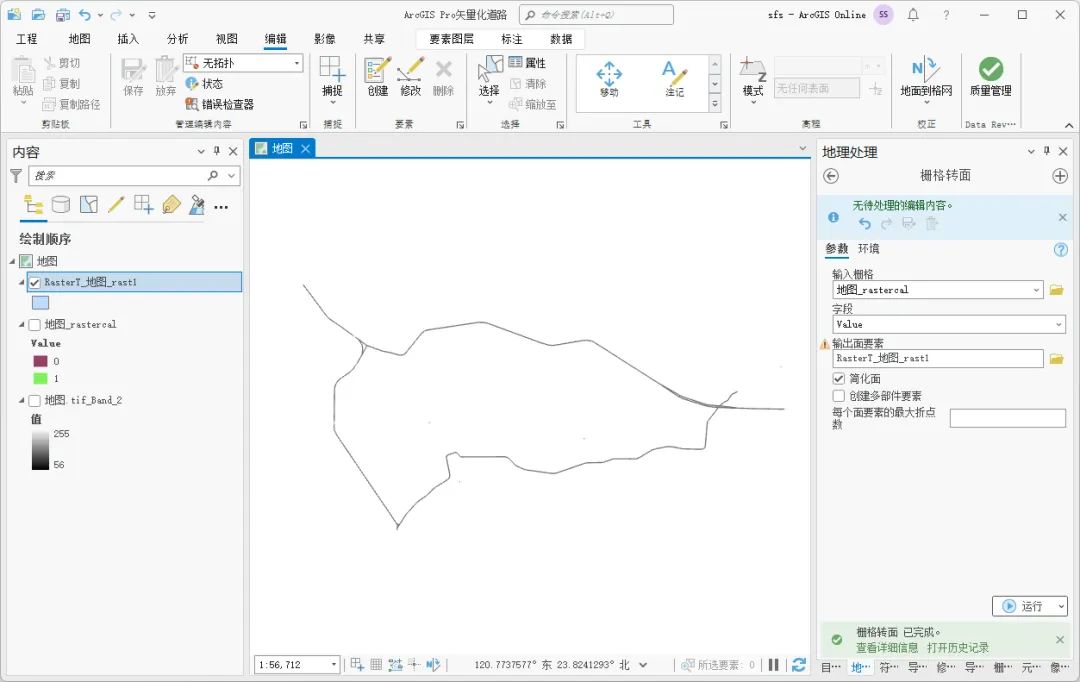Open the coordinate display units dropdown
Viewport: 1080px width, 682px height.
pyautogui.click(x=643, y=665)
